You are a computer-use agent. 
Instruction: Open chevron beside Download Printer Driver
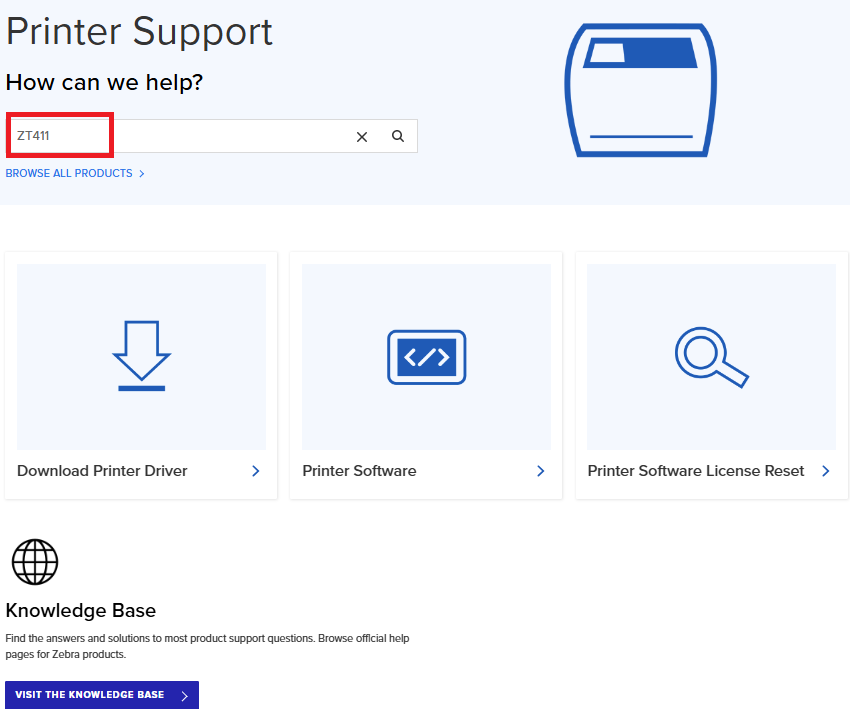pyautogui.click(x=256, y=471)
